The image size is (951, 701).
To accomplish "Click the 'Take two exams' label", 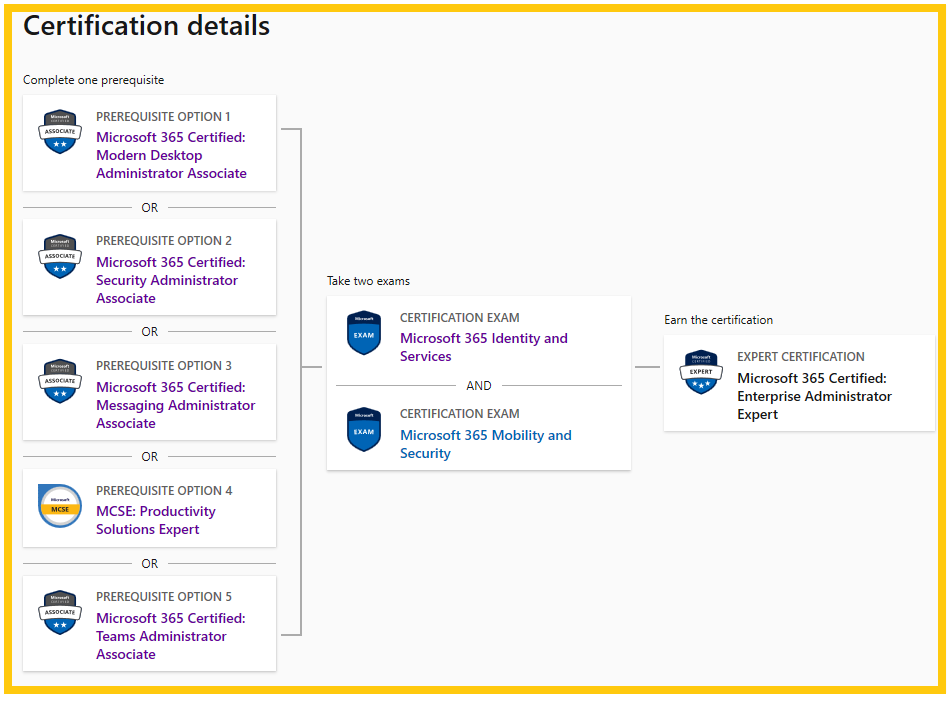I will click(368, 281).
